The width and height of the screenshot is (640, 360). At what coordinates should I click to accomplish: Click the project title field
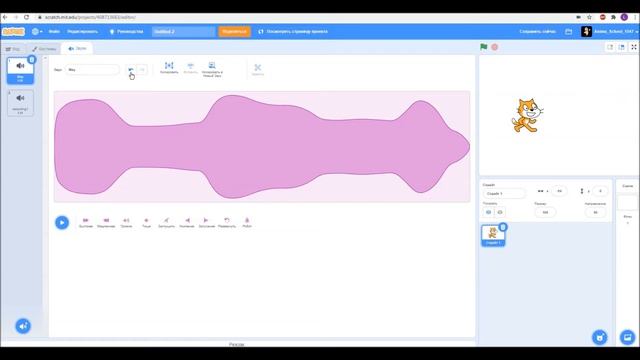pos(184,31)
